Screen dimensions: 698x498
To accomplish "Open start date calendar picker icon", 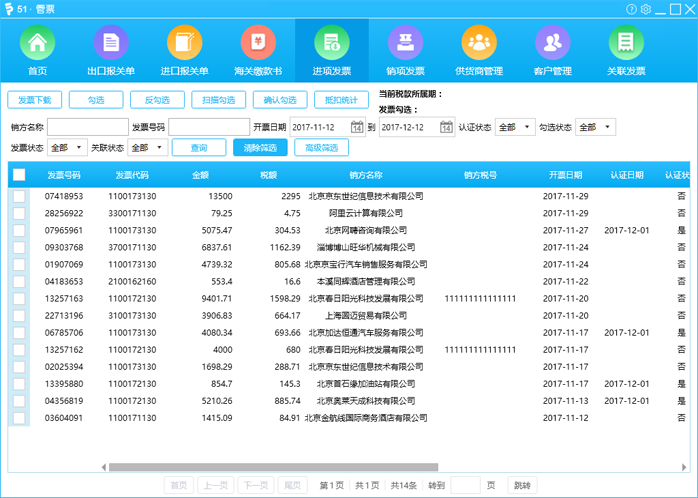I will 357,127.
